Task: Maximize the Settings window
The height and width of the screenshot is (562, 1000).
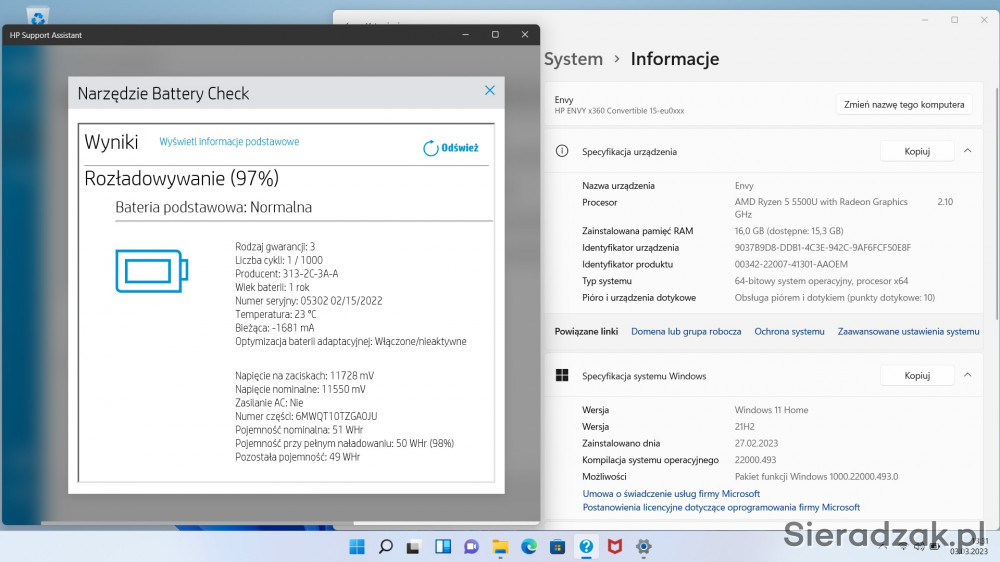Action: (x=954, y=20)
